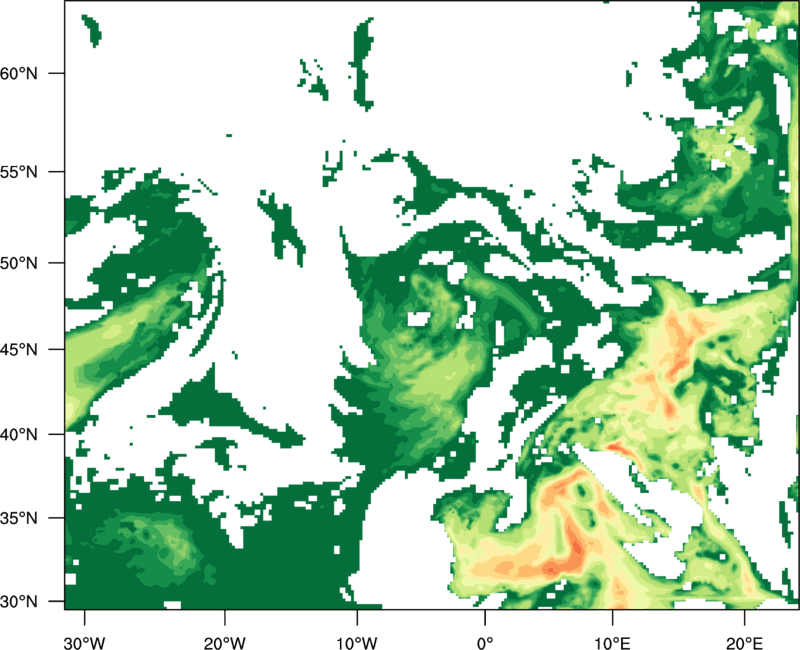Click the 10°W longitude label
Screen dimensions: 800x650
357,643
